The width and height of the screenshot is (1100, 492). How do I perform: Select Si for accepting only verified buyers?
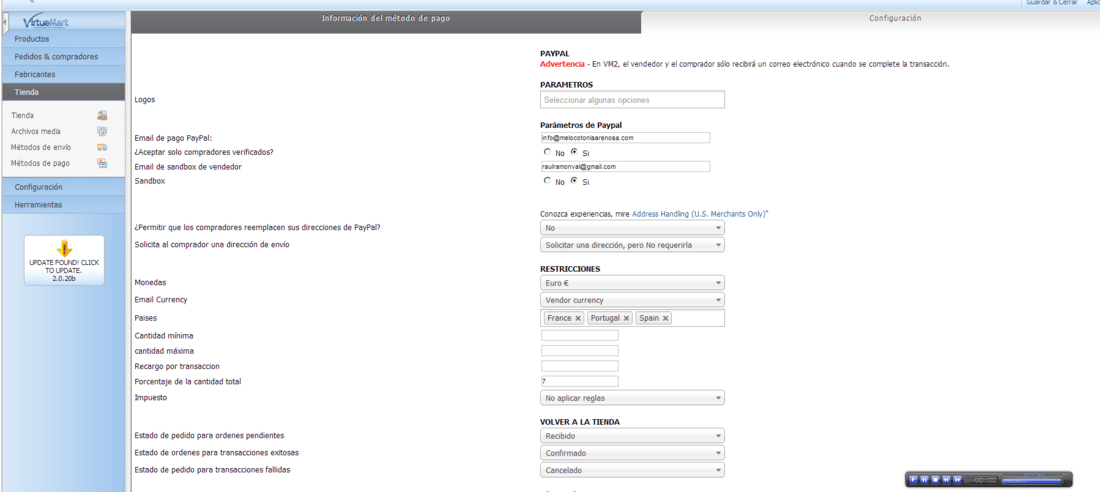click(x=575, y=152)
